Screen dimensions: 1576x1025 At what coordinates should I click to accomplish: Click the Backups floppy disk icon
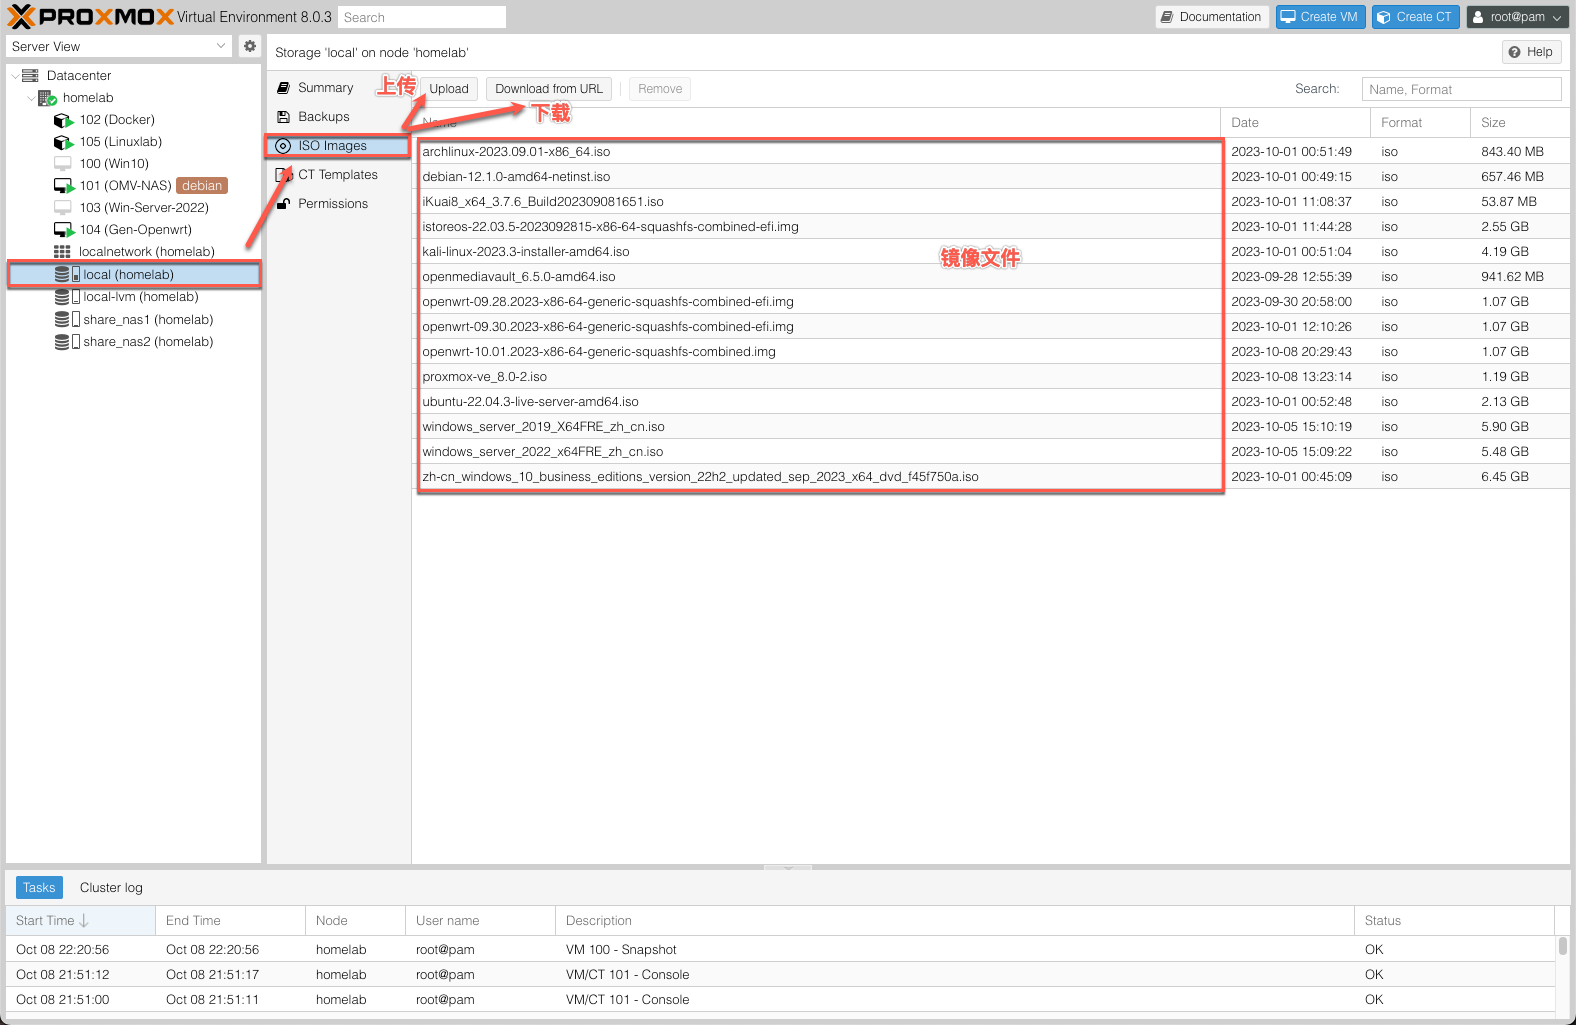point(283,117)
